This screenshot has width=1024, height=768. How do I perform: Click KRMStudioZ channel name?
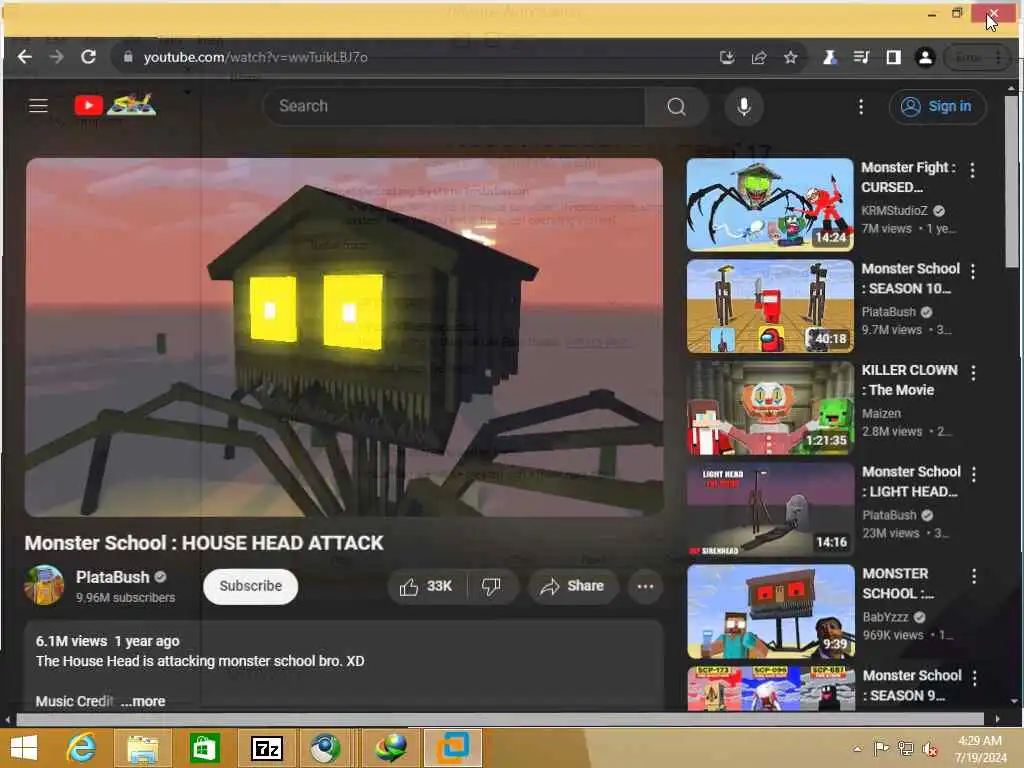(x=894, y=211)
